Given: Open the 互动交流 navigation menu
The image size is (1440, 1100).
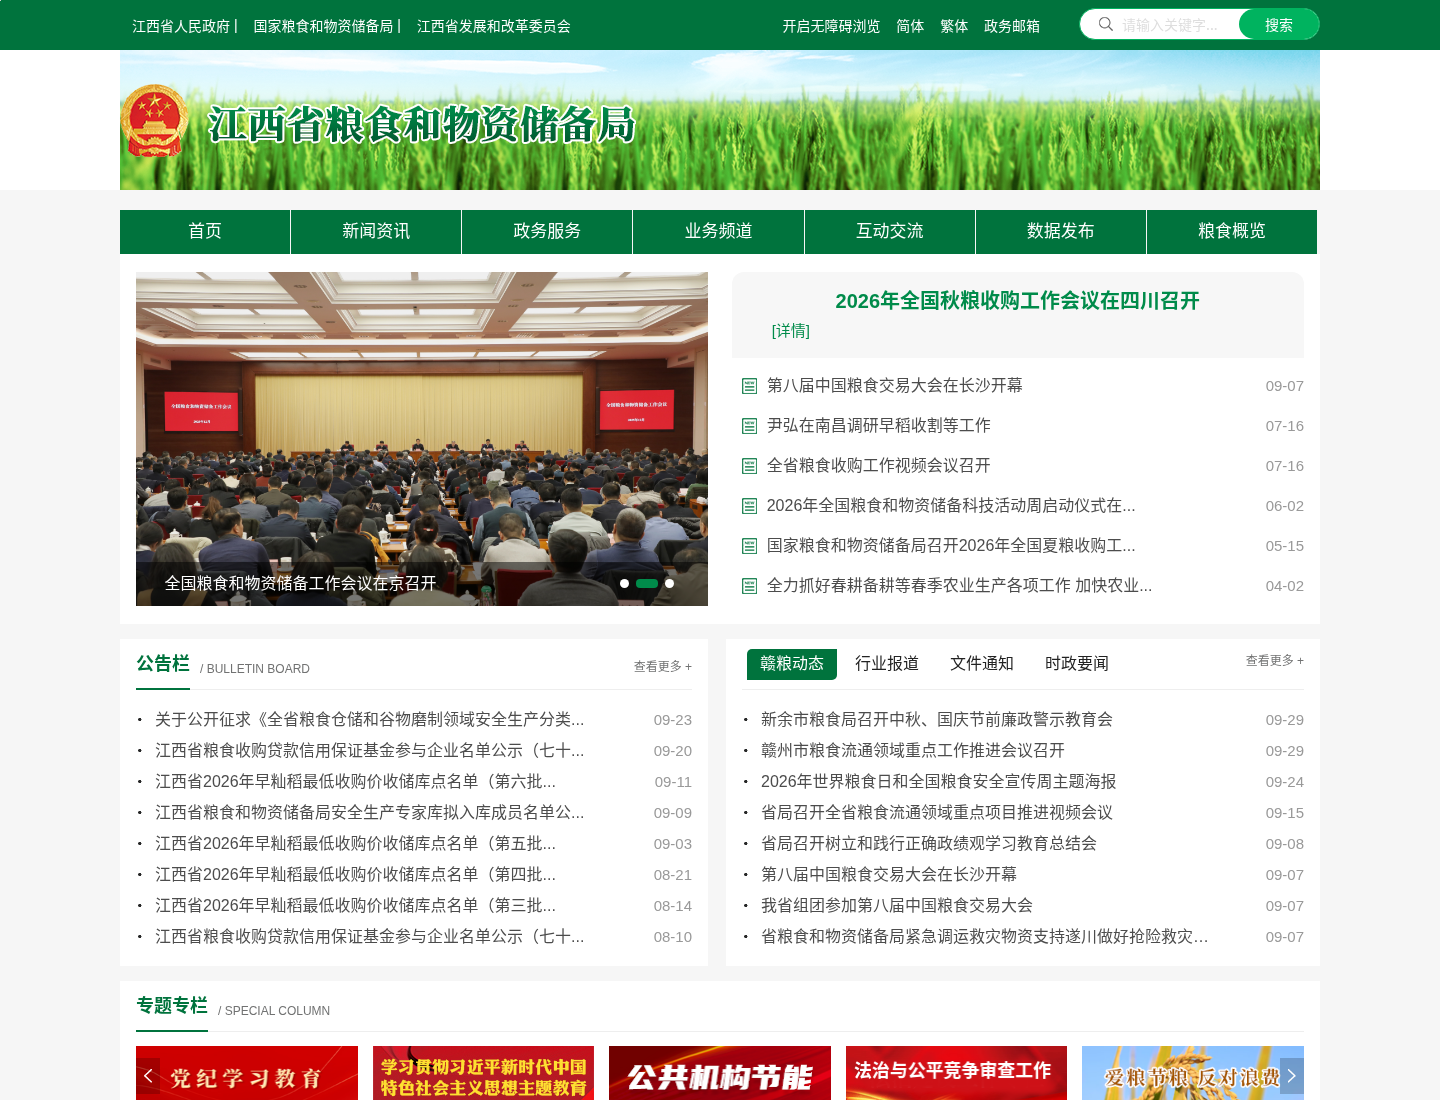Looking at the screenshot, I should tap(890, 231).
